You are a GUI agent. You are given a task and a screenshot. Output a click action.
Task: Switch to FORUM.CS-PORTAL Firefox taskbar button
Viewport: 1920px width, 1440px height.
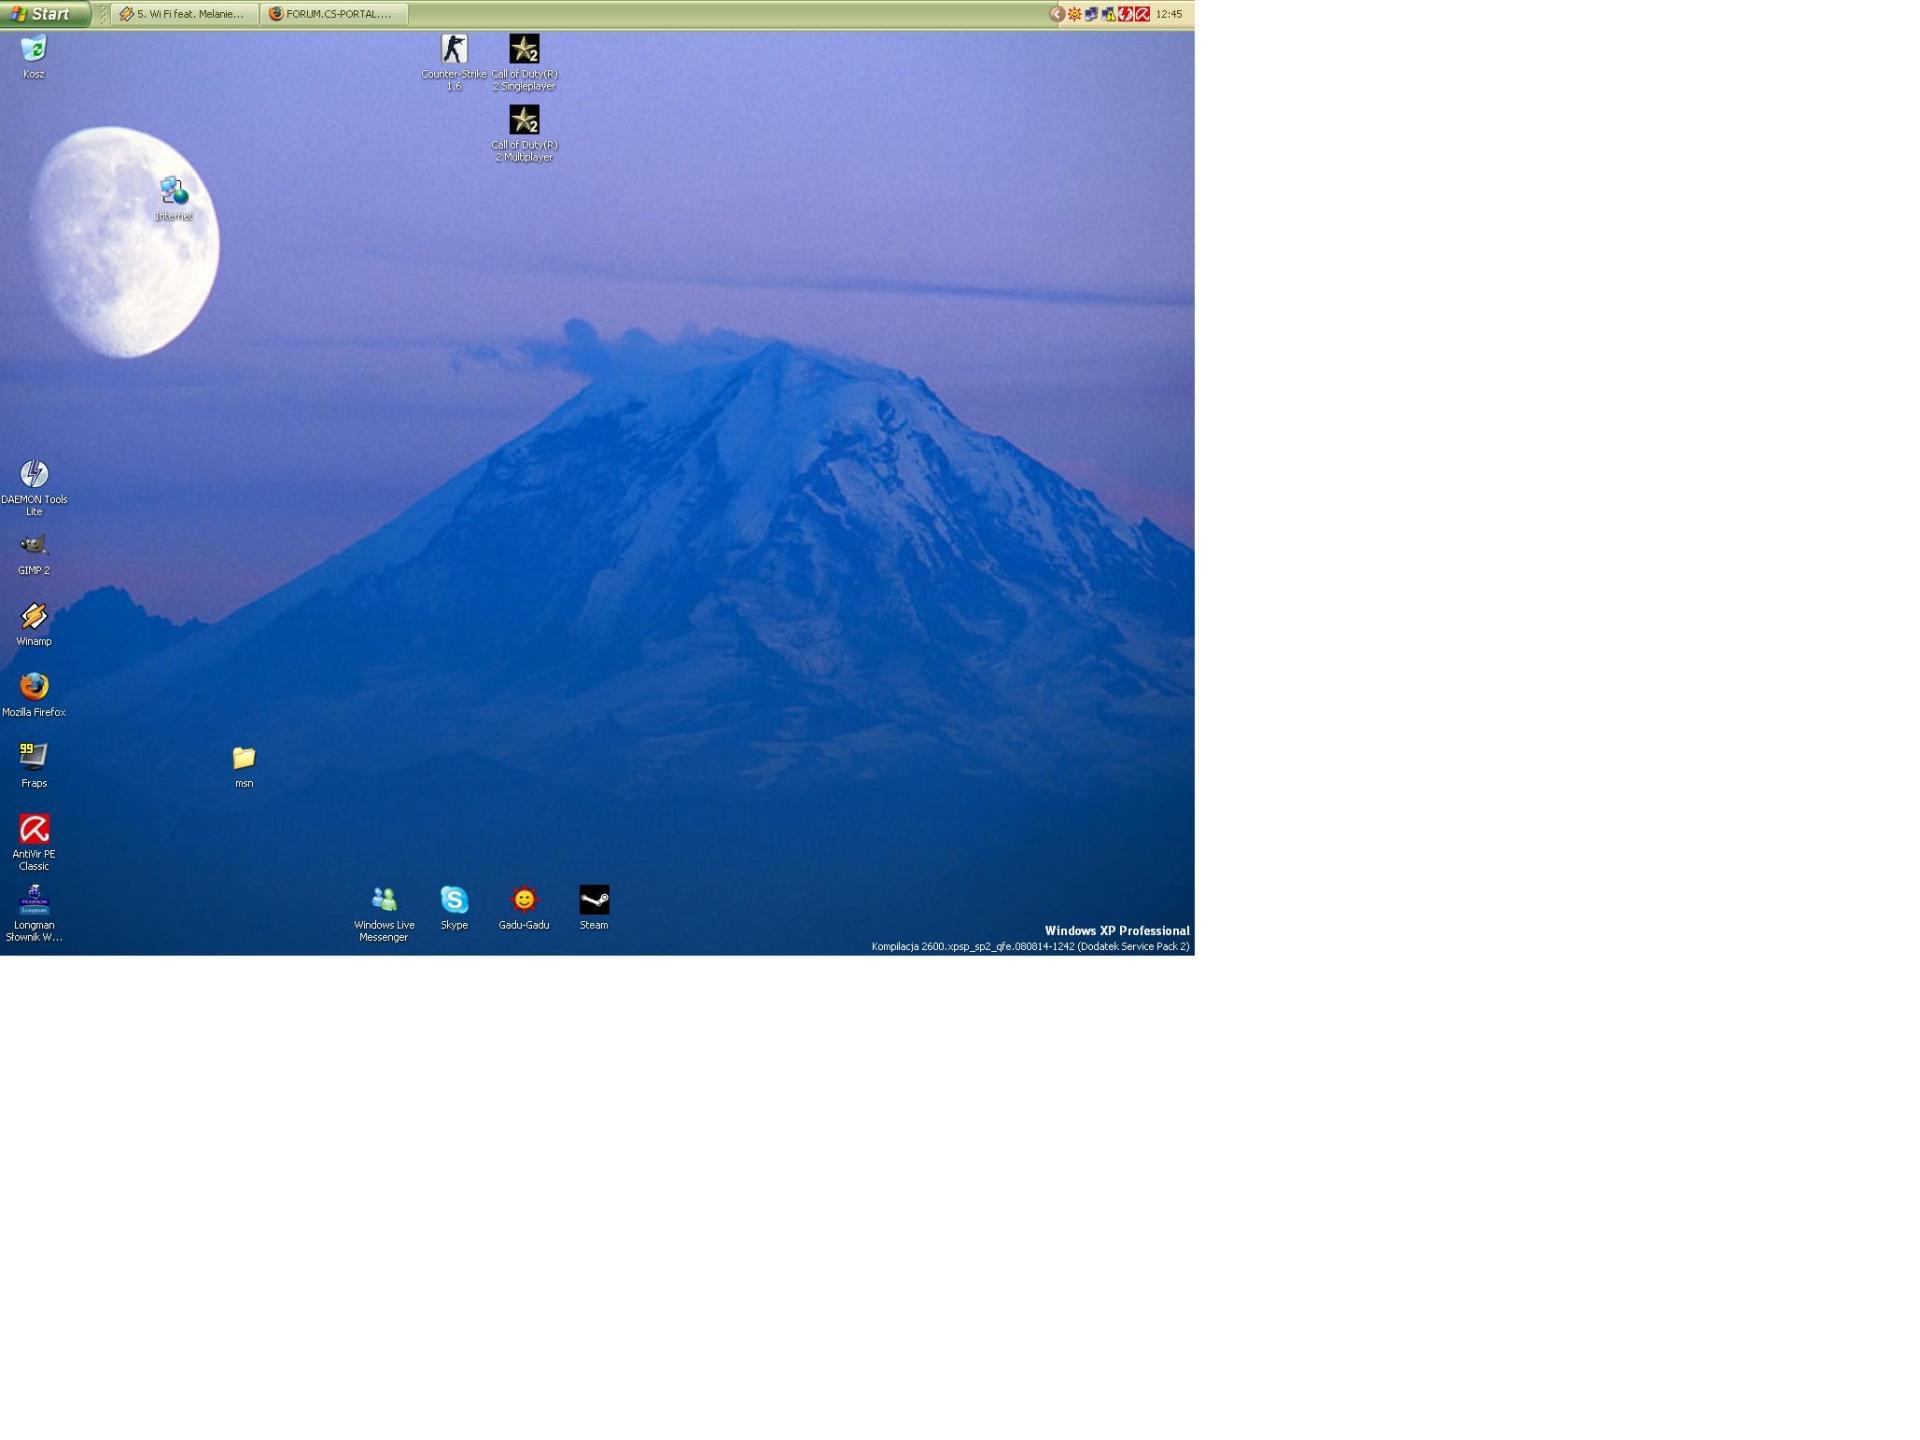tap(334, 14)
